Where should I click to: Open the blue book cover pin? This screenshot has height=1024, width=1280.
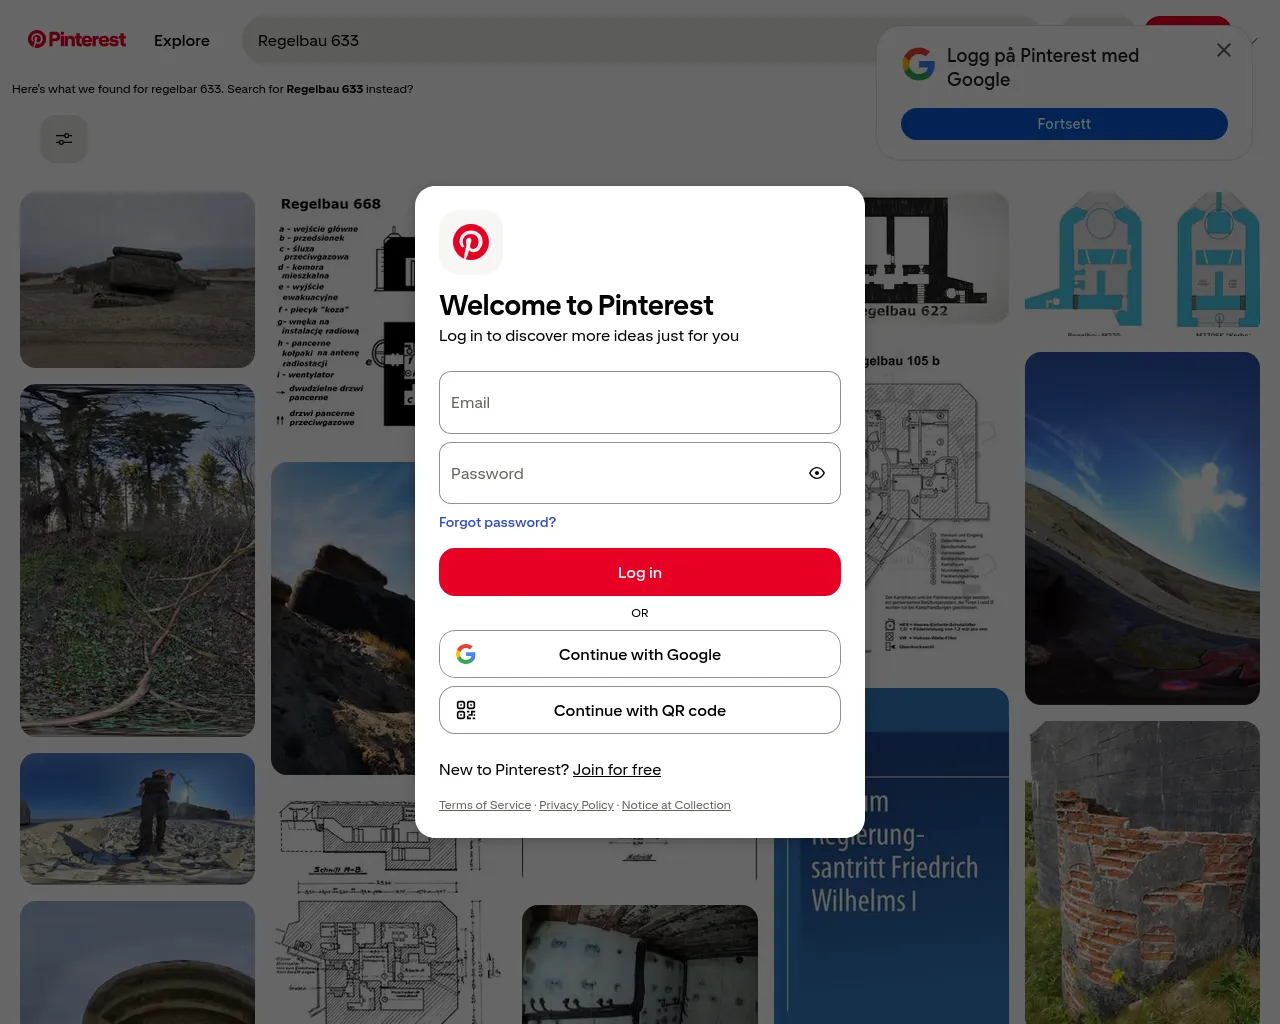click(892, 856)
